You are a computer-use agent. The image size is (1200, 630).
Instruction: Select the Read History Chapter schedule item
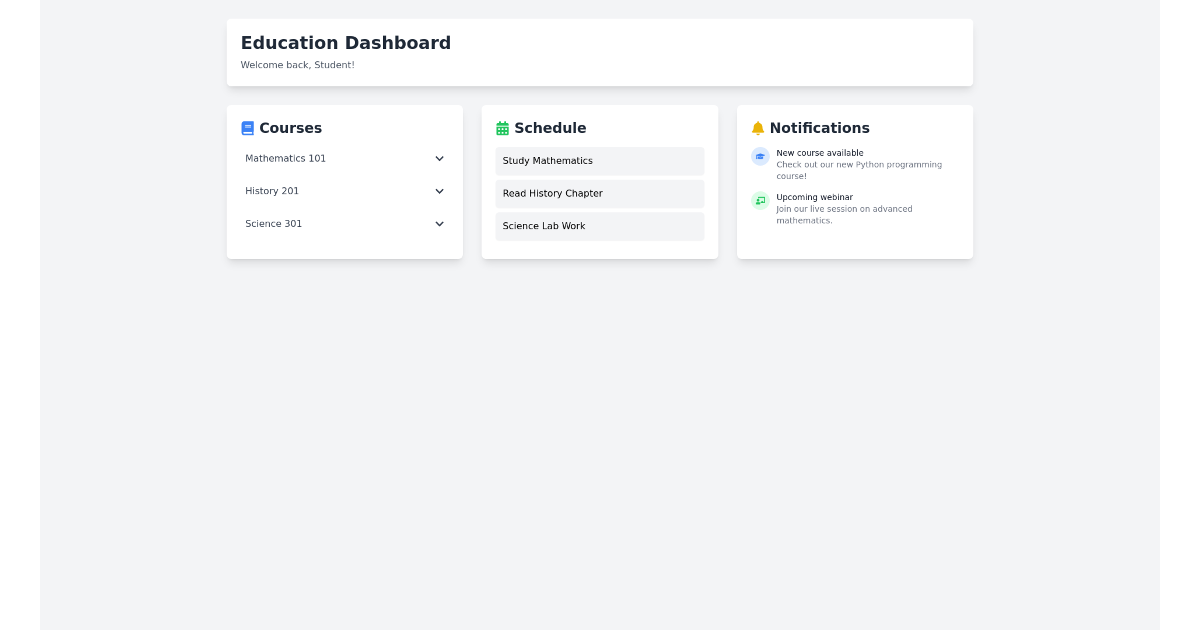tap(599, 193)
